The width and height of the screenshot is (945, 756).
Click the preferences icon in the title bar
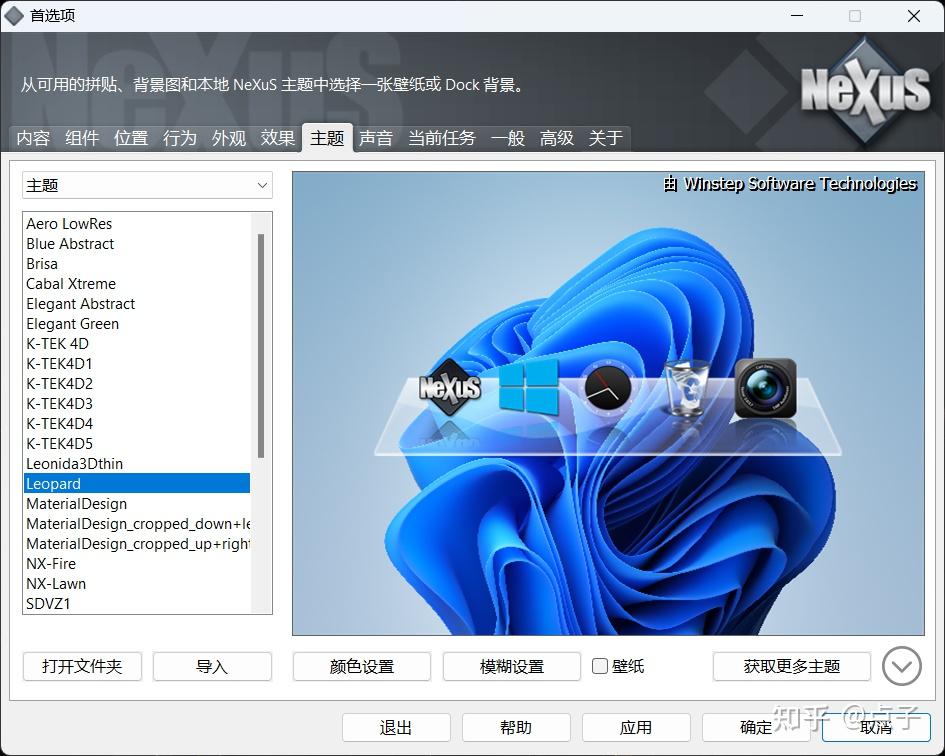tap(17, 15)
